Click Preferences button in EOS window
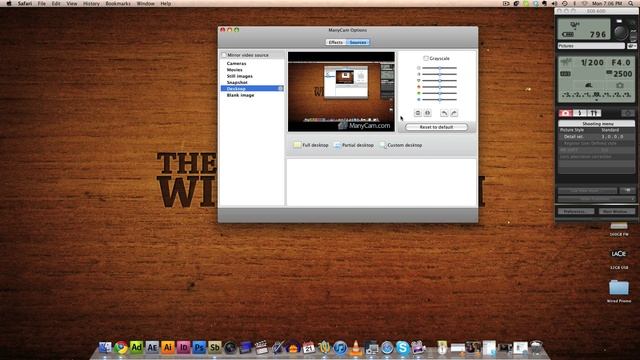 pos(576,211)
